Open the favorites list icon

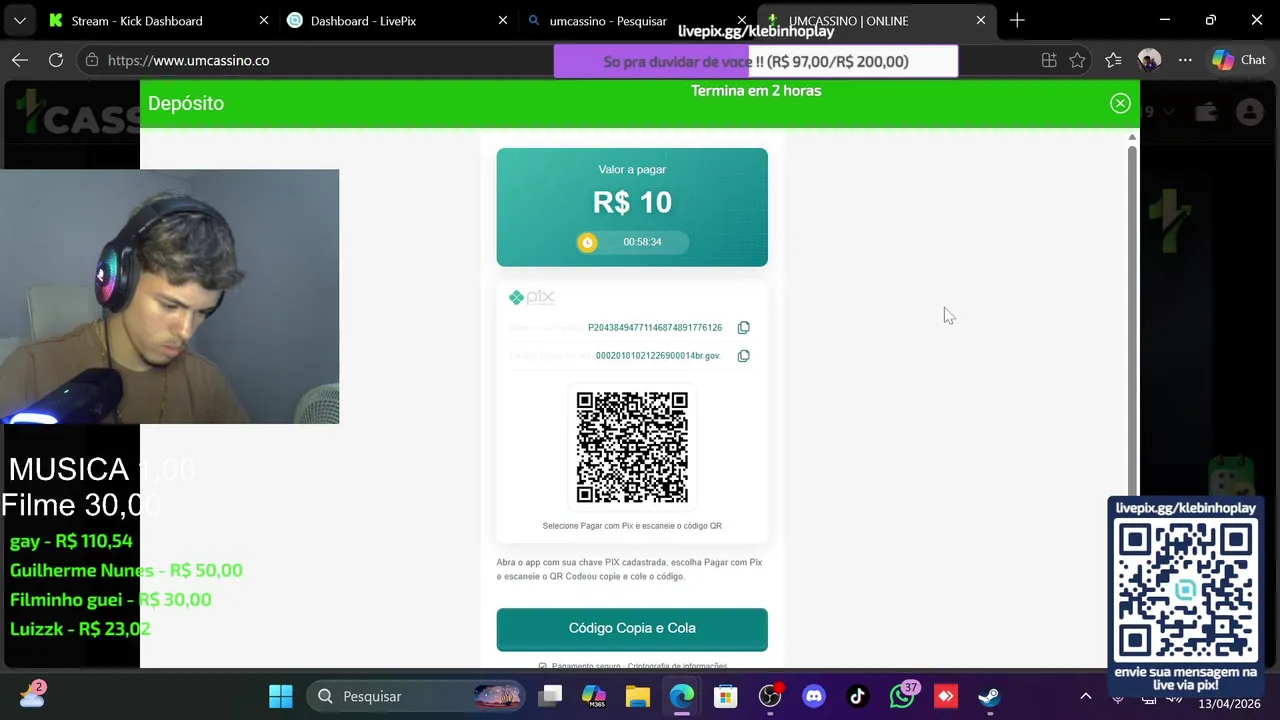pyautogui.click(x=1113, y=60)
